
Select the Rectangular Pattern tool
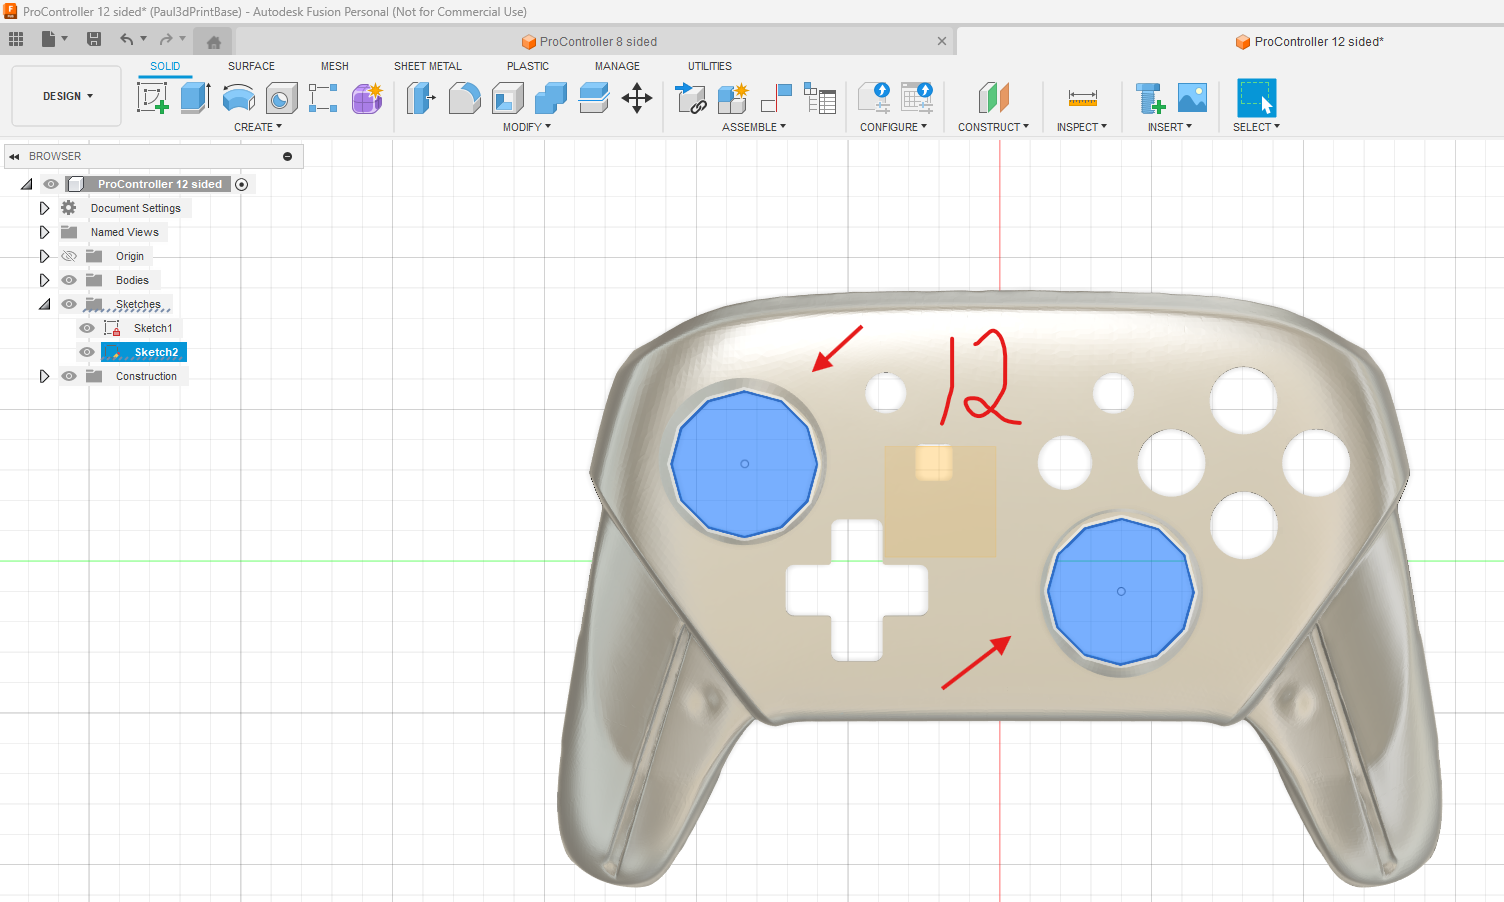point(323,98)
